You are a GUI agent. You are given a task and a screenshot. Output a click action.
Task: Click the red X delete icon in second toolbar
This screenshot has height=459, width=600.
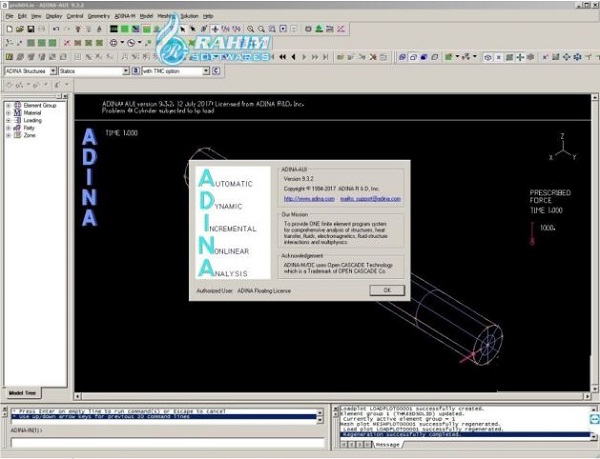67,43
